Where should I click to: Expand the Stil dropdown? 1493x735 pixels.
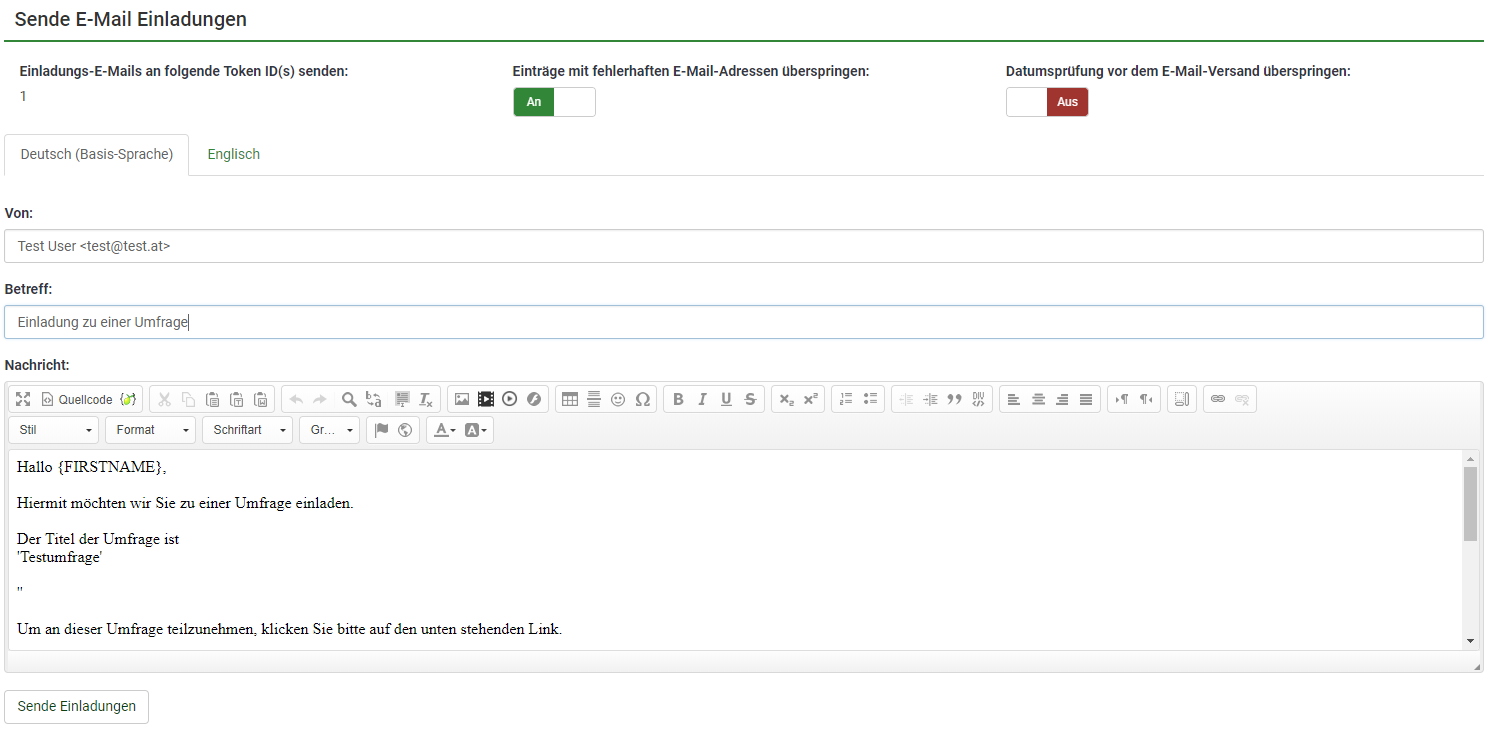pyautogui.click(x=54, y=430)
